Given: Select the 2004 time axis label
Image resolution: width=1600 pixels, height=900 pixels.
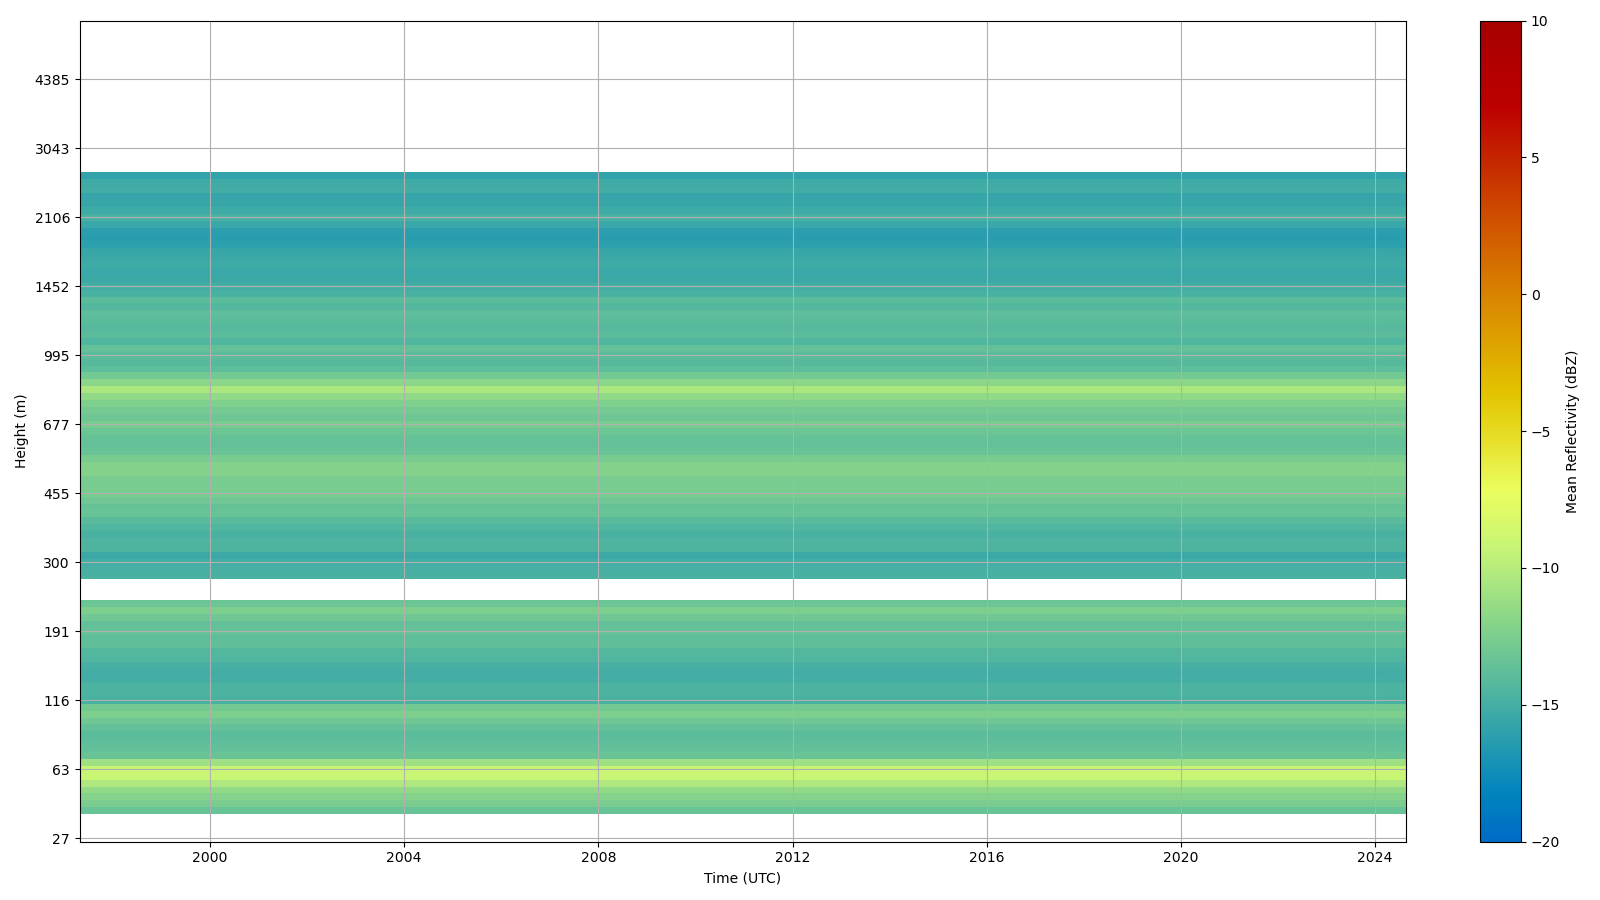Looking at the screenshot, I should [x=404, y=857].
